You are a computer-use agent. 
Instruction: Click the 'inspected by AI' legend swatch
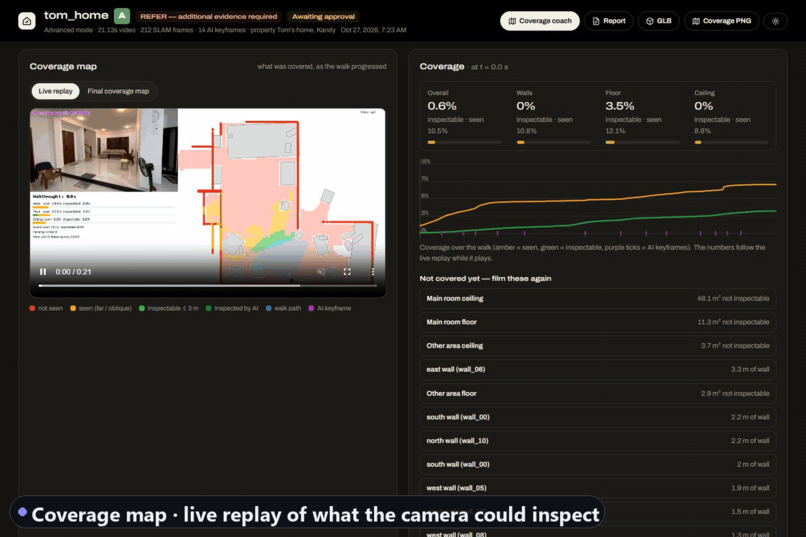[x=209, y=308]
